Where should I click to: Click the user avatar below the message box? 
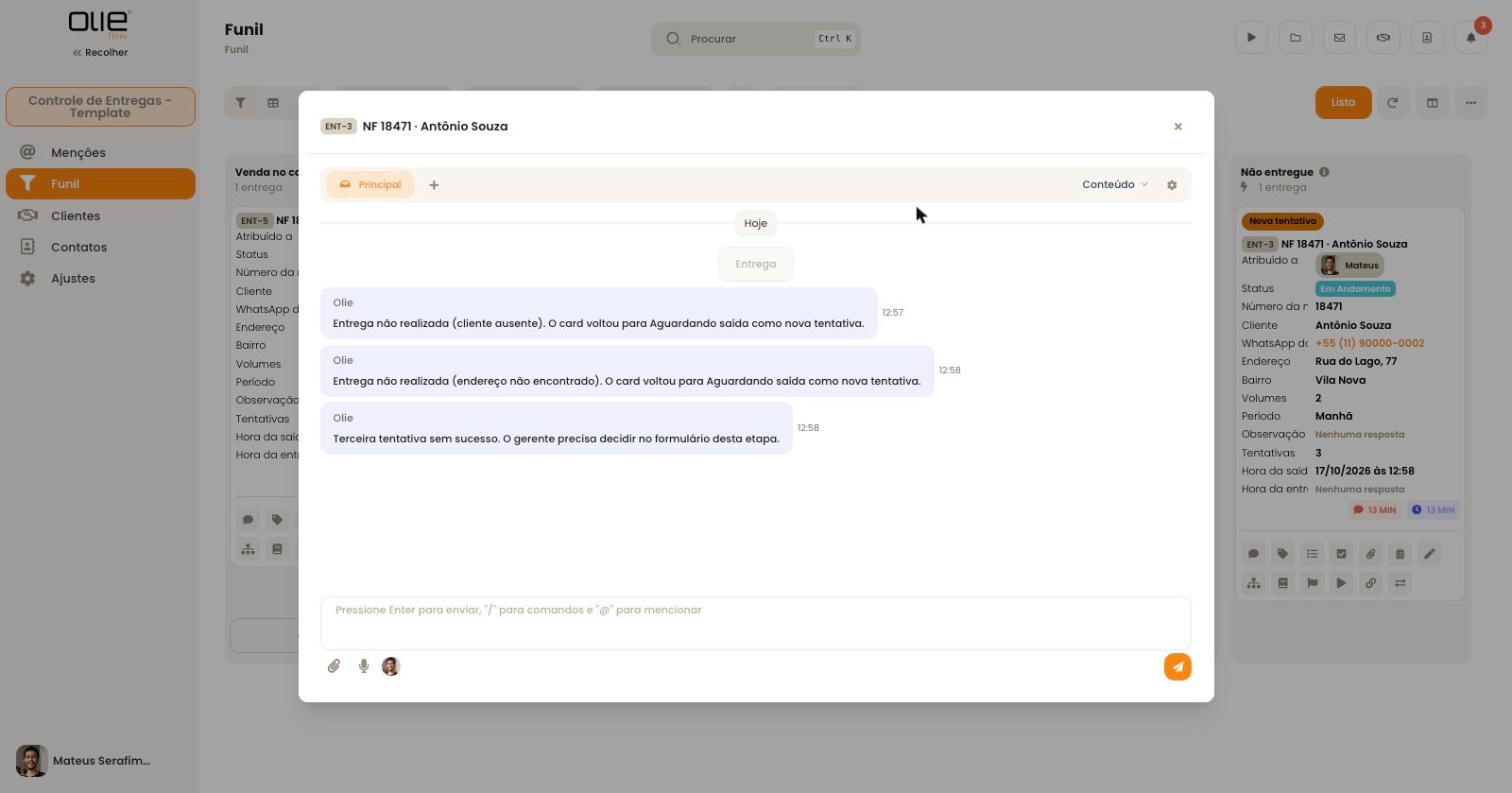391,666
